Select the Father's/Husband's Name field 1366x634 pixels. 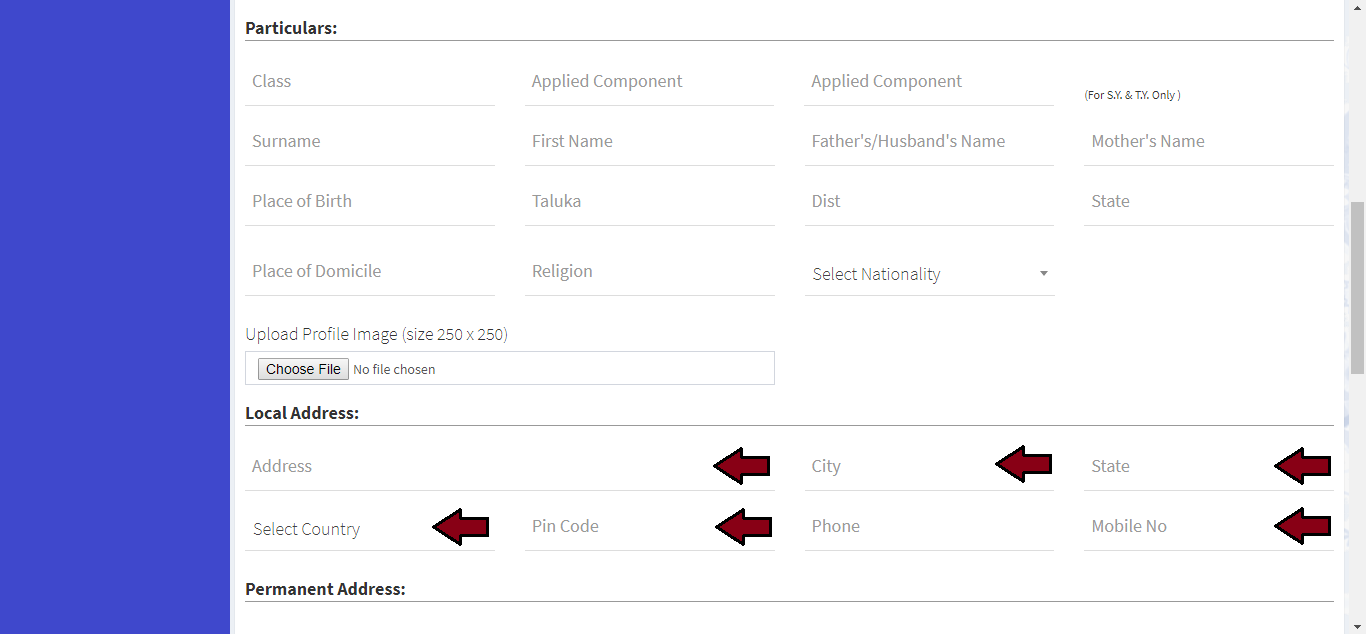click(x=929, y=142)
